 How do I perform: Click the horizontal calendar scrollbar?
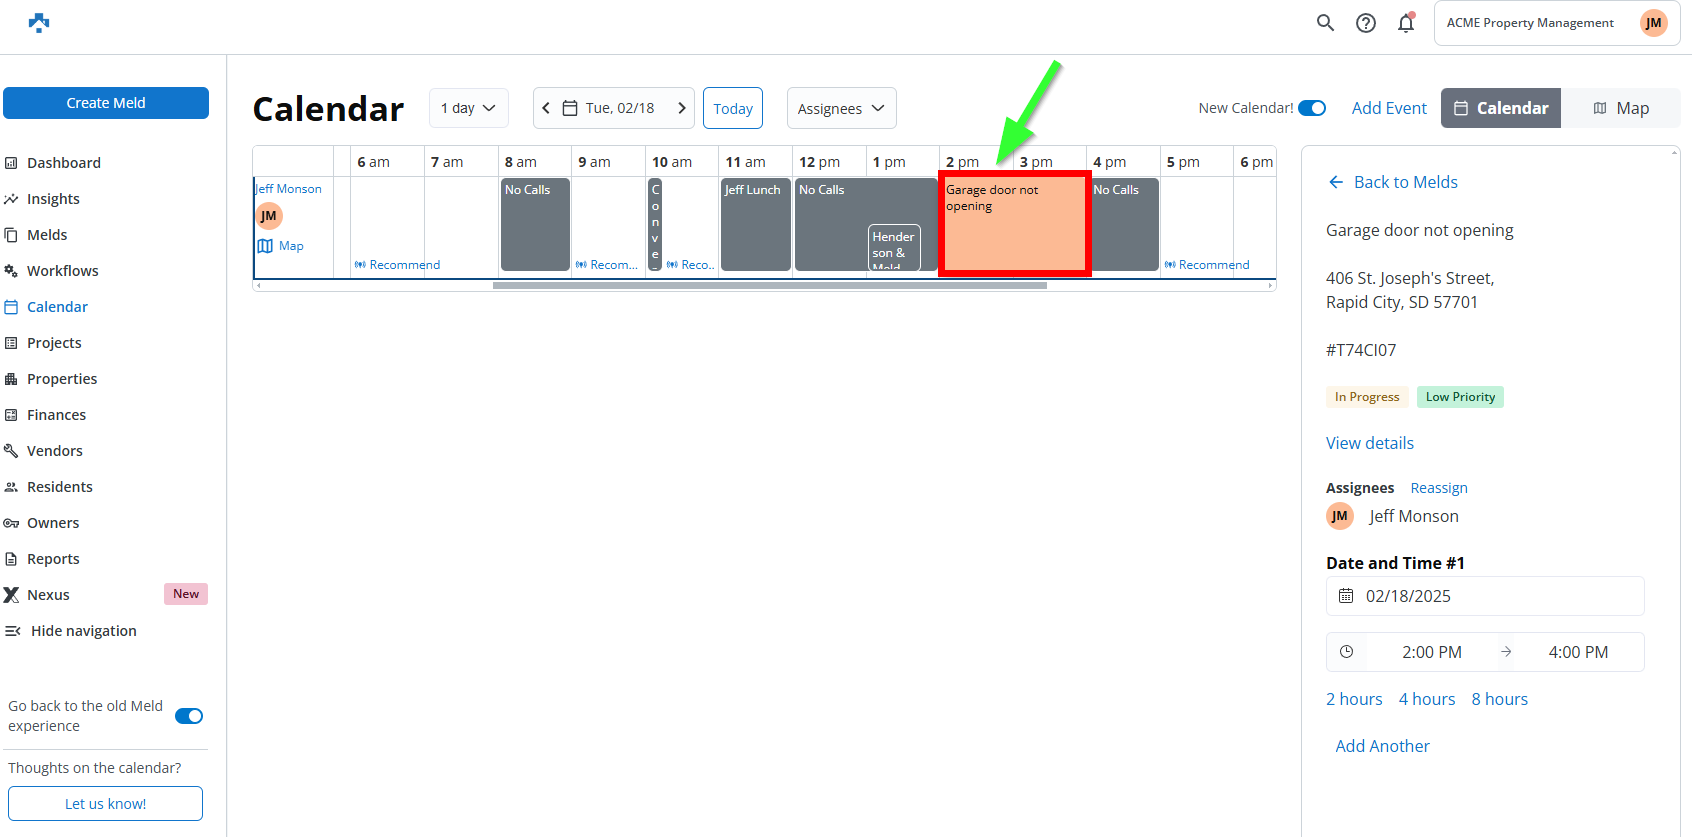click(x=769, y=286)
